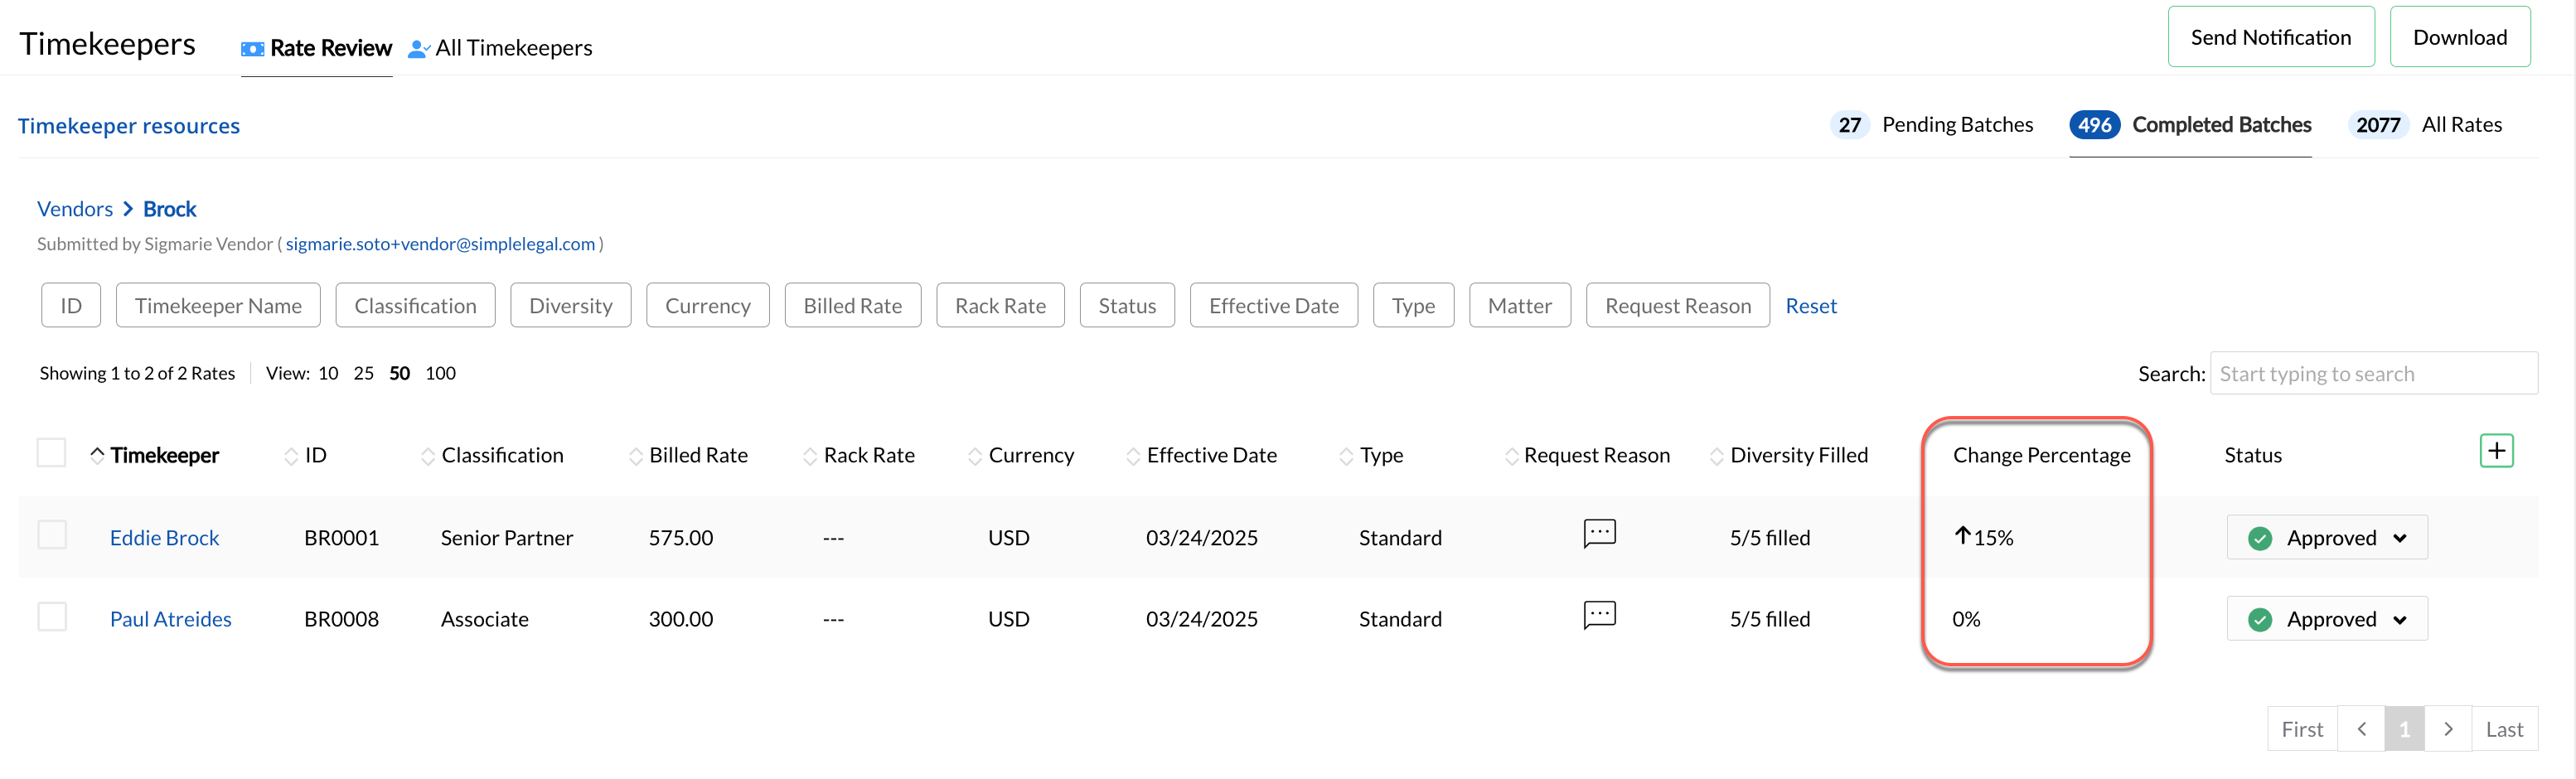Switch to the All Timekeepers tab

(x=500, y=48)
